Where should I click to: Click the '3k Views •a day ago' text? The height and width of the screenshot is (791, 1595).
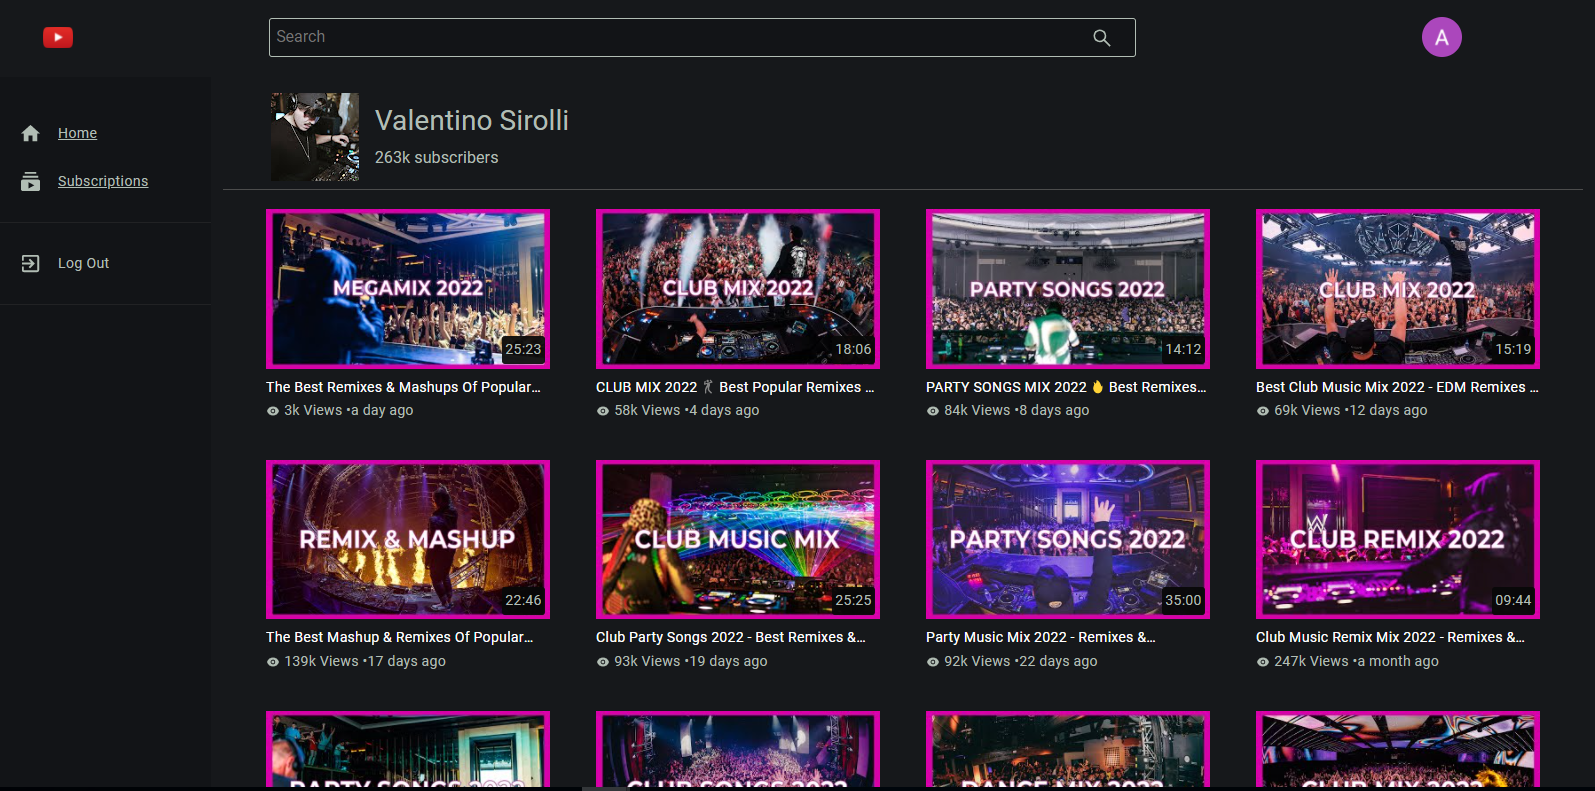pos(348,410)
